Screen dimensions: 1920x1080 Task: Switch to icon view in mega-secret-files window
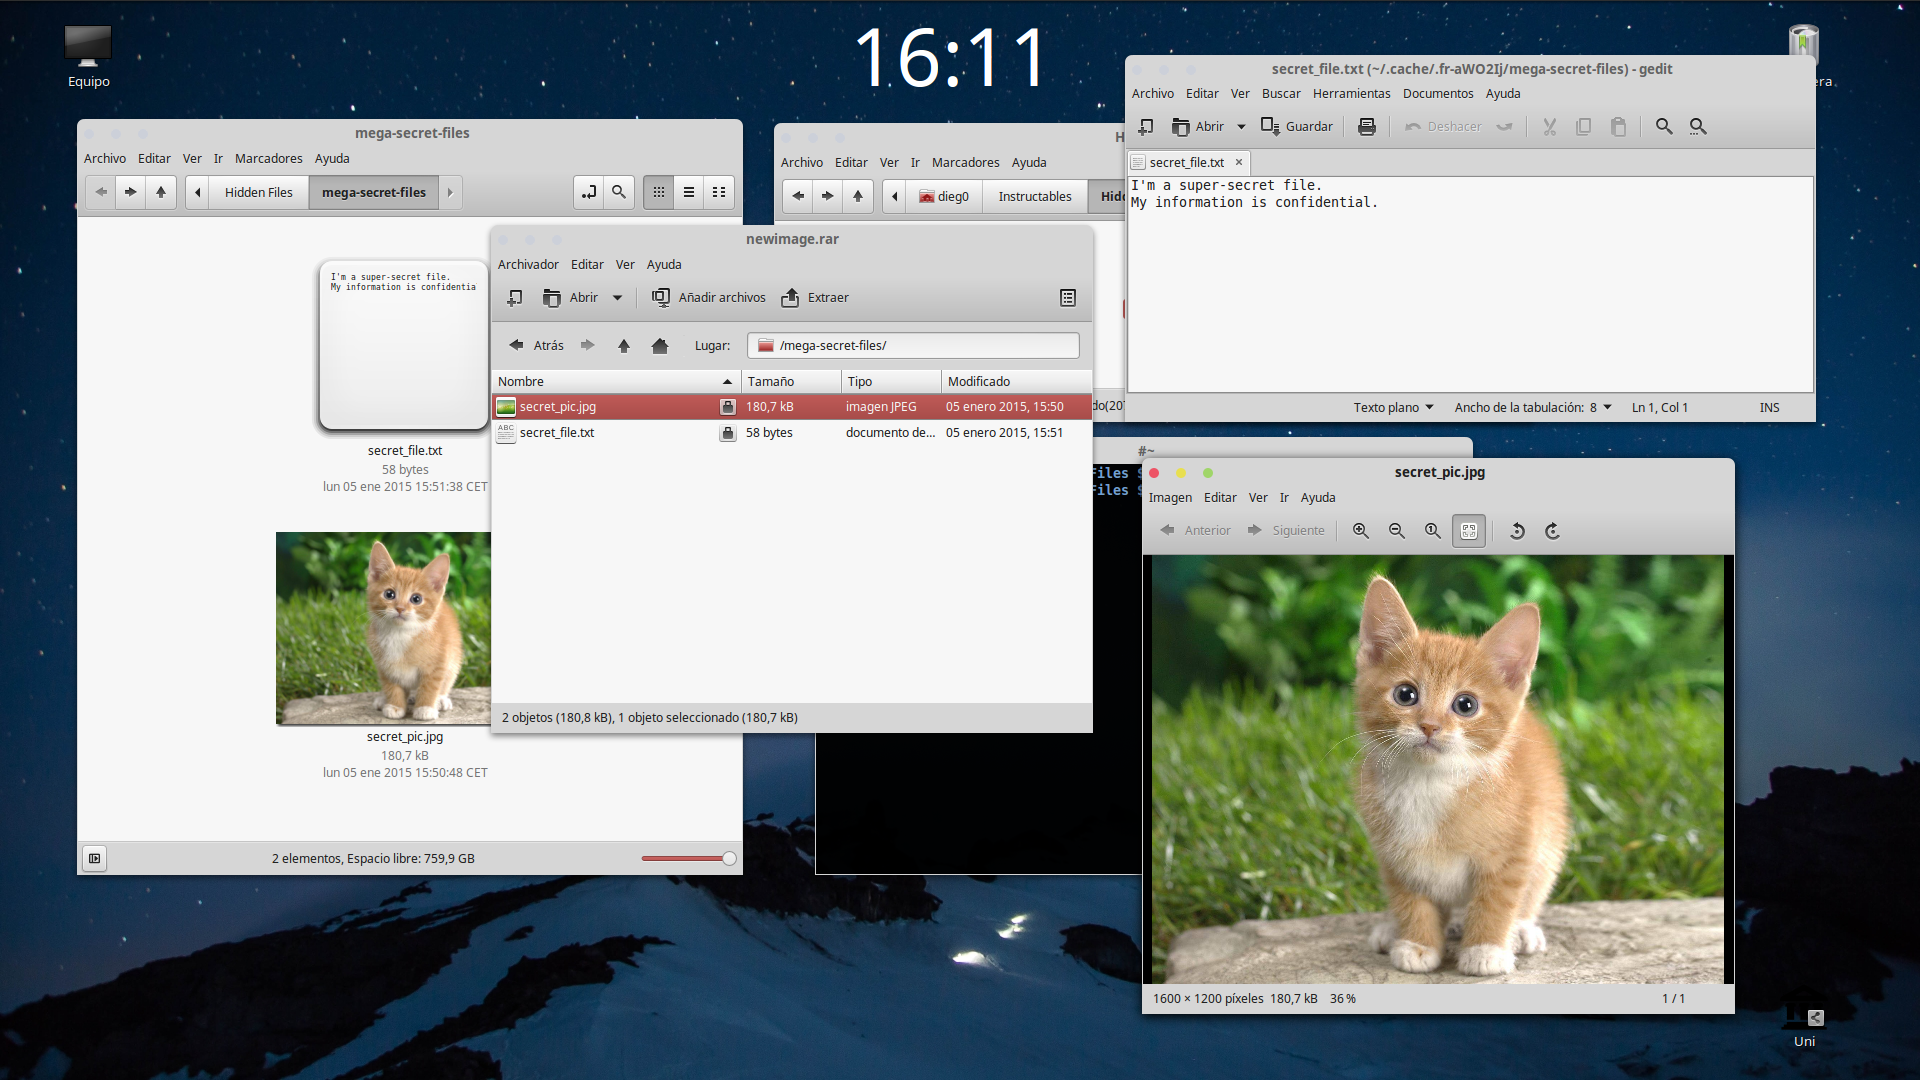coord(659,192)
